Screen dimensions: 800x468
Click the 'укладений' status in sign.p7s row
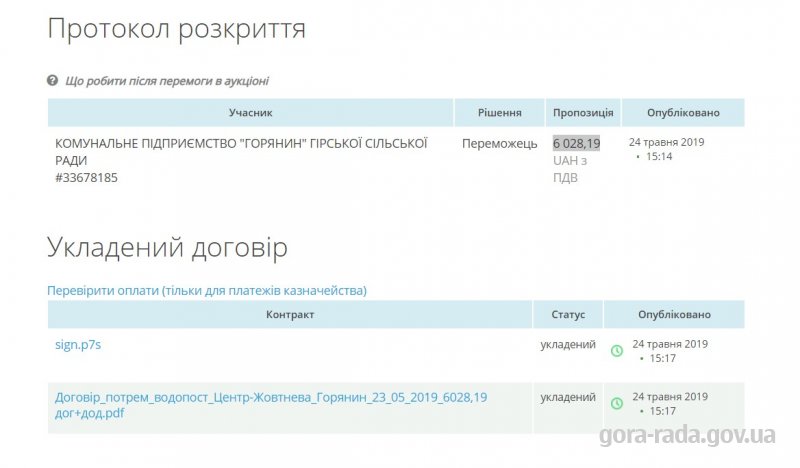click(568, 344)
